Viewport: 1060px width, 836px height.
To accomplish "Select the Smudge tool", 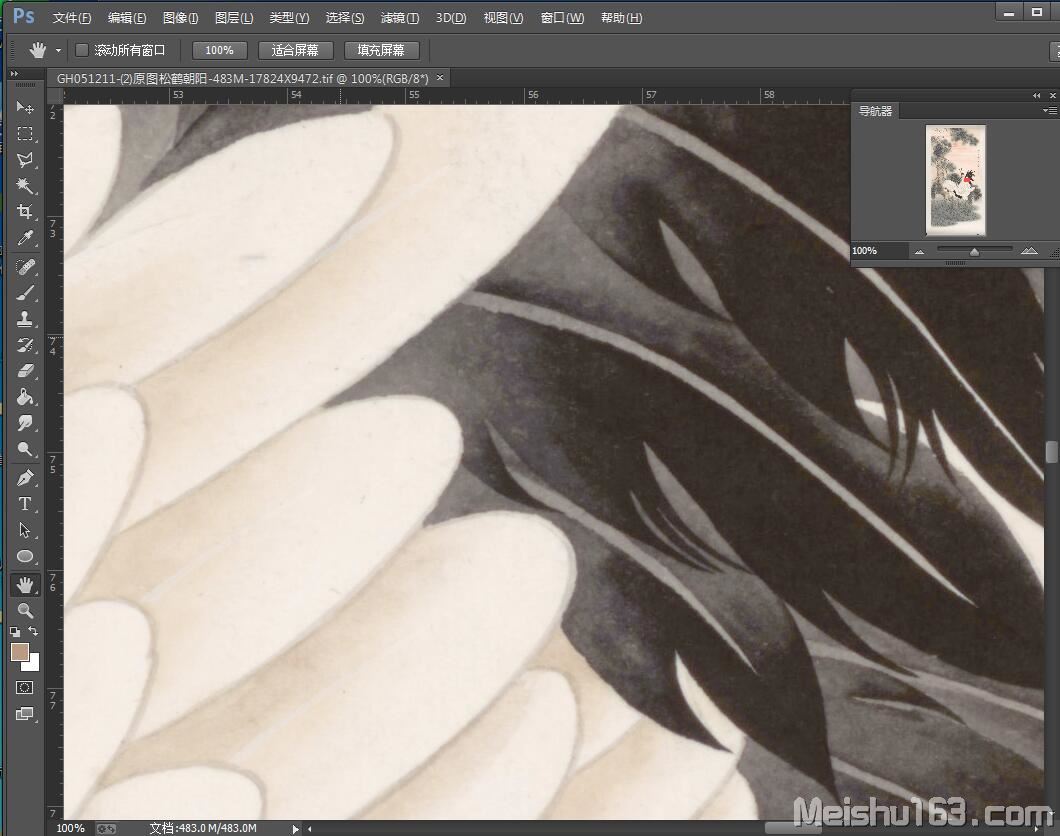I will pos(25,423).
